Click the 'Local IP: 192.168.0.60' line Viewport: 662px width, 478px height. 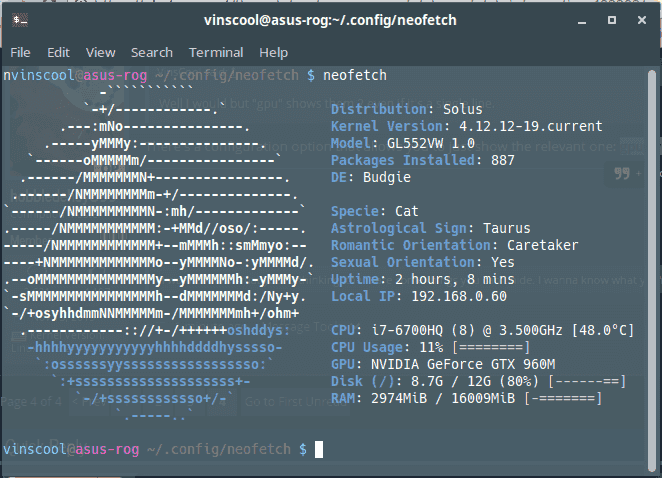pos(419,296)
